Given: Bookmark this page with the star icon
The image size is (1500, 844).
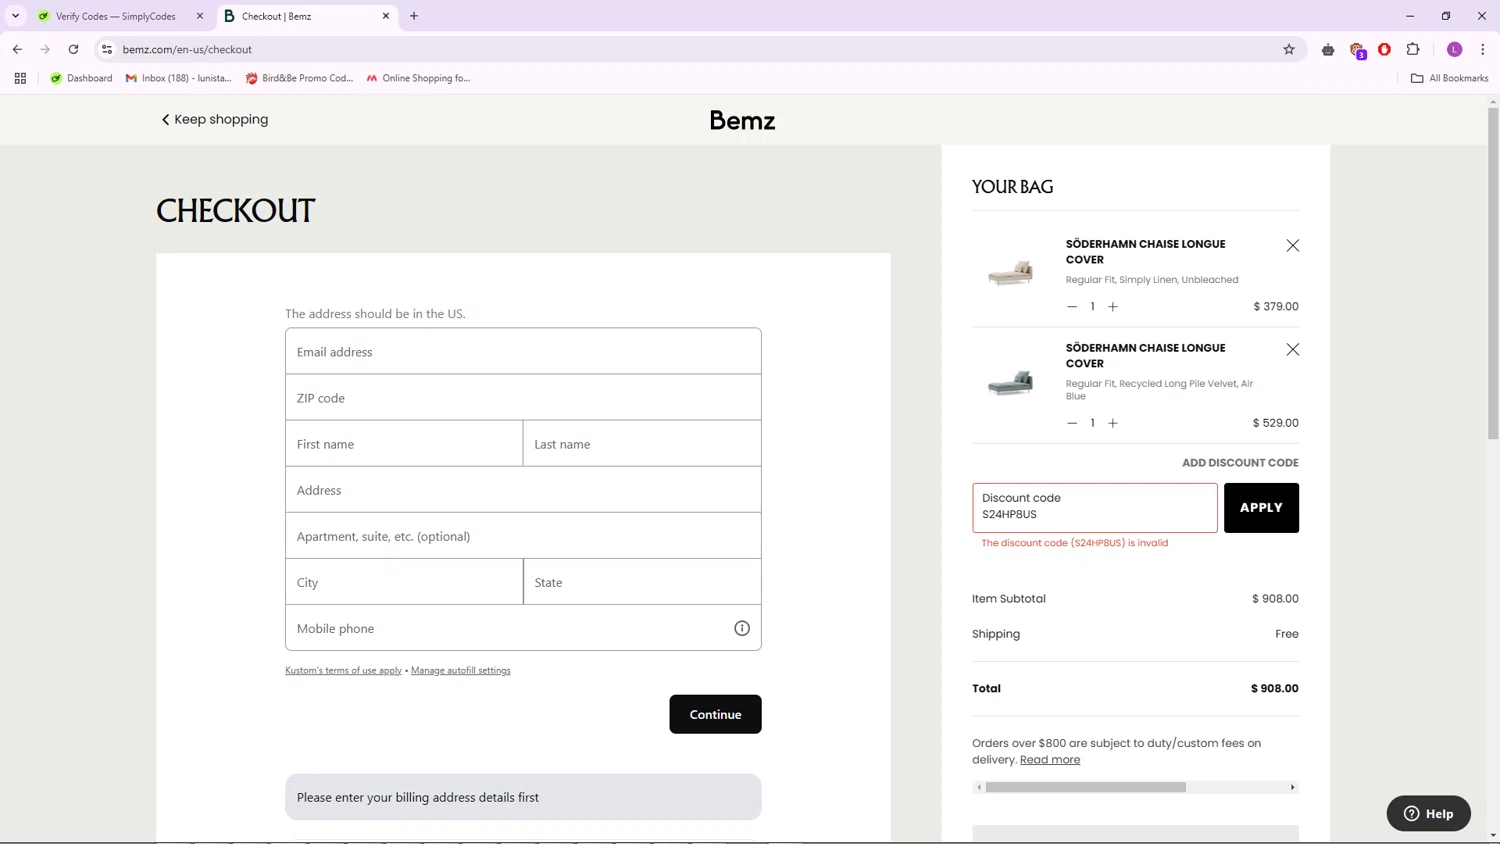Looking at the screenshot, I should click(x=1289, y=49).
